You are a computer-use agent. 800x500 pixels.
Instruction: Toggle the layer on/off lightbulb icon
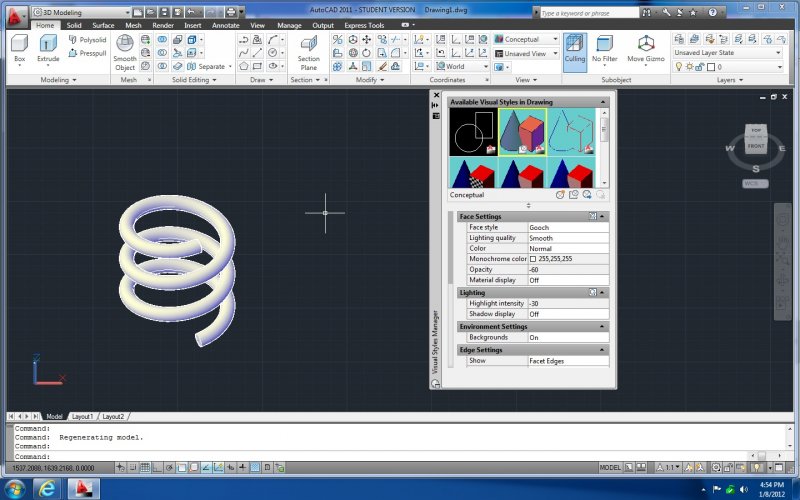[680, 66]
